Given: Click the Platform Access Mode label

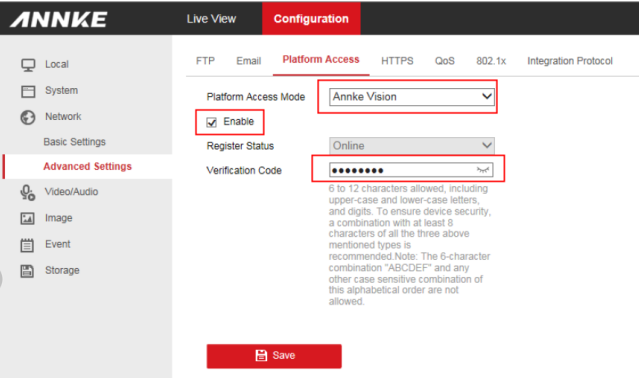Looking at the screenshot, I should click(256, 97).
